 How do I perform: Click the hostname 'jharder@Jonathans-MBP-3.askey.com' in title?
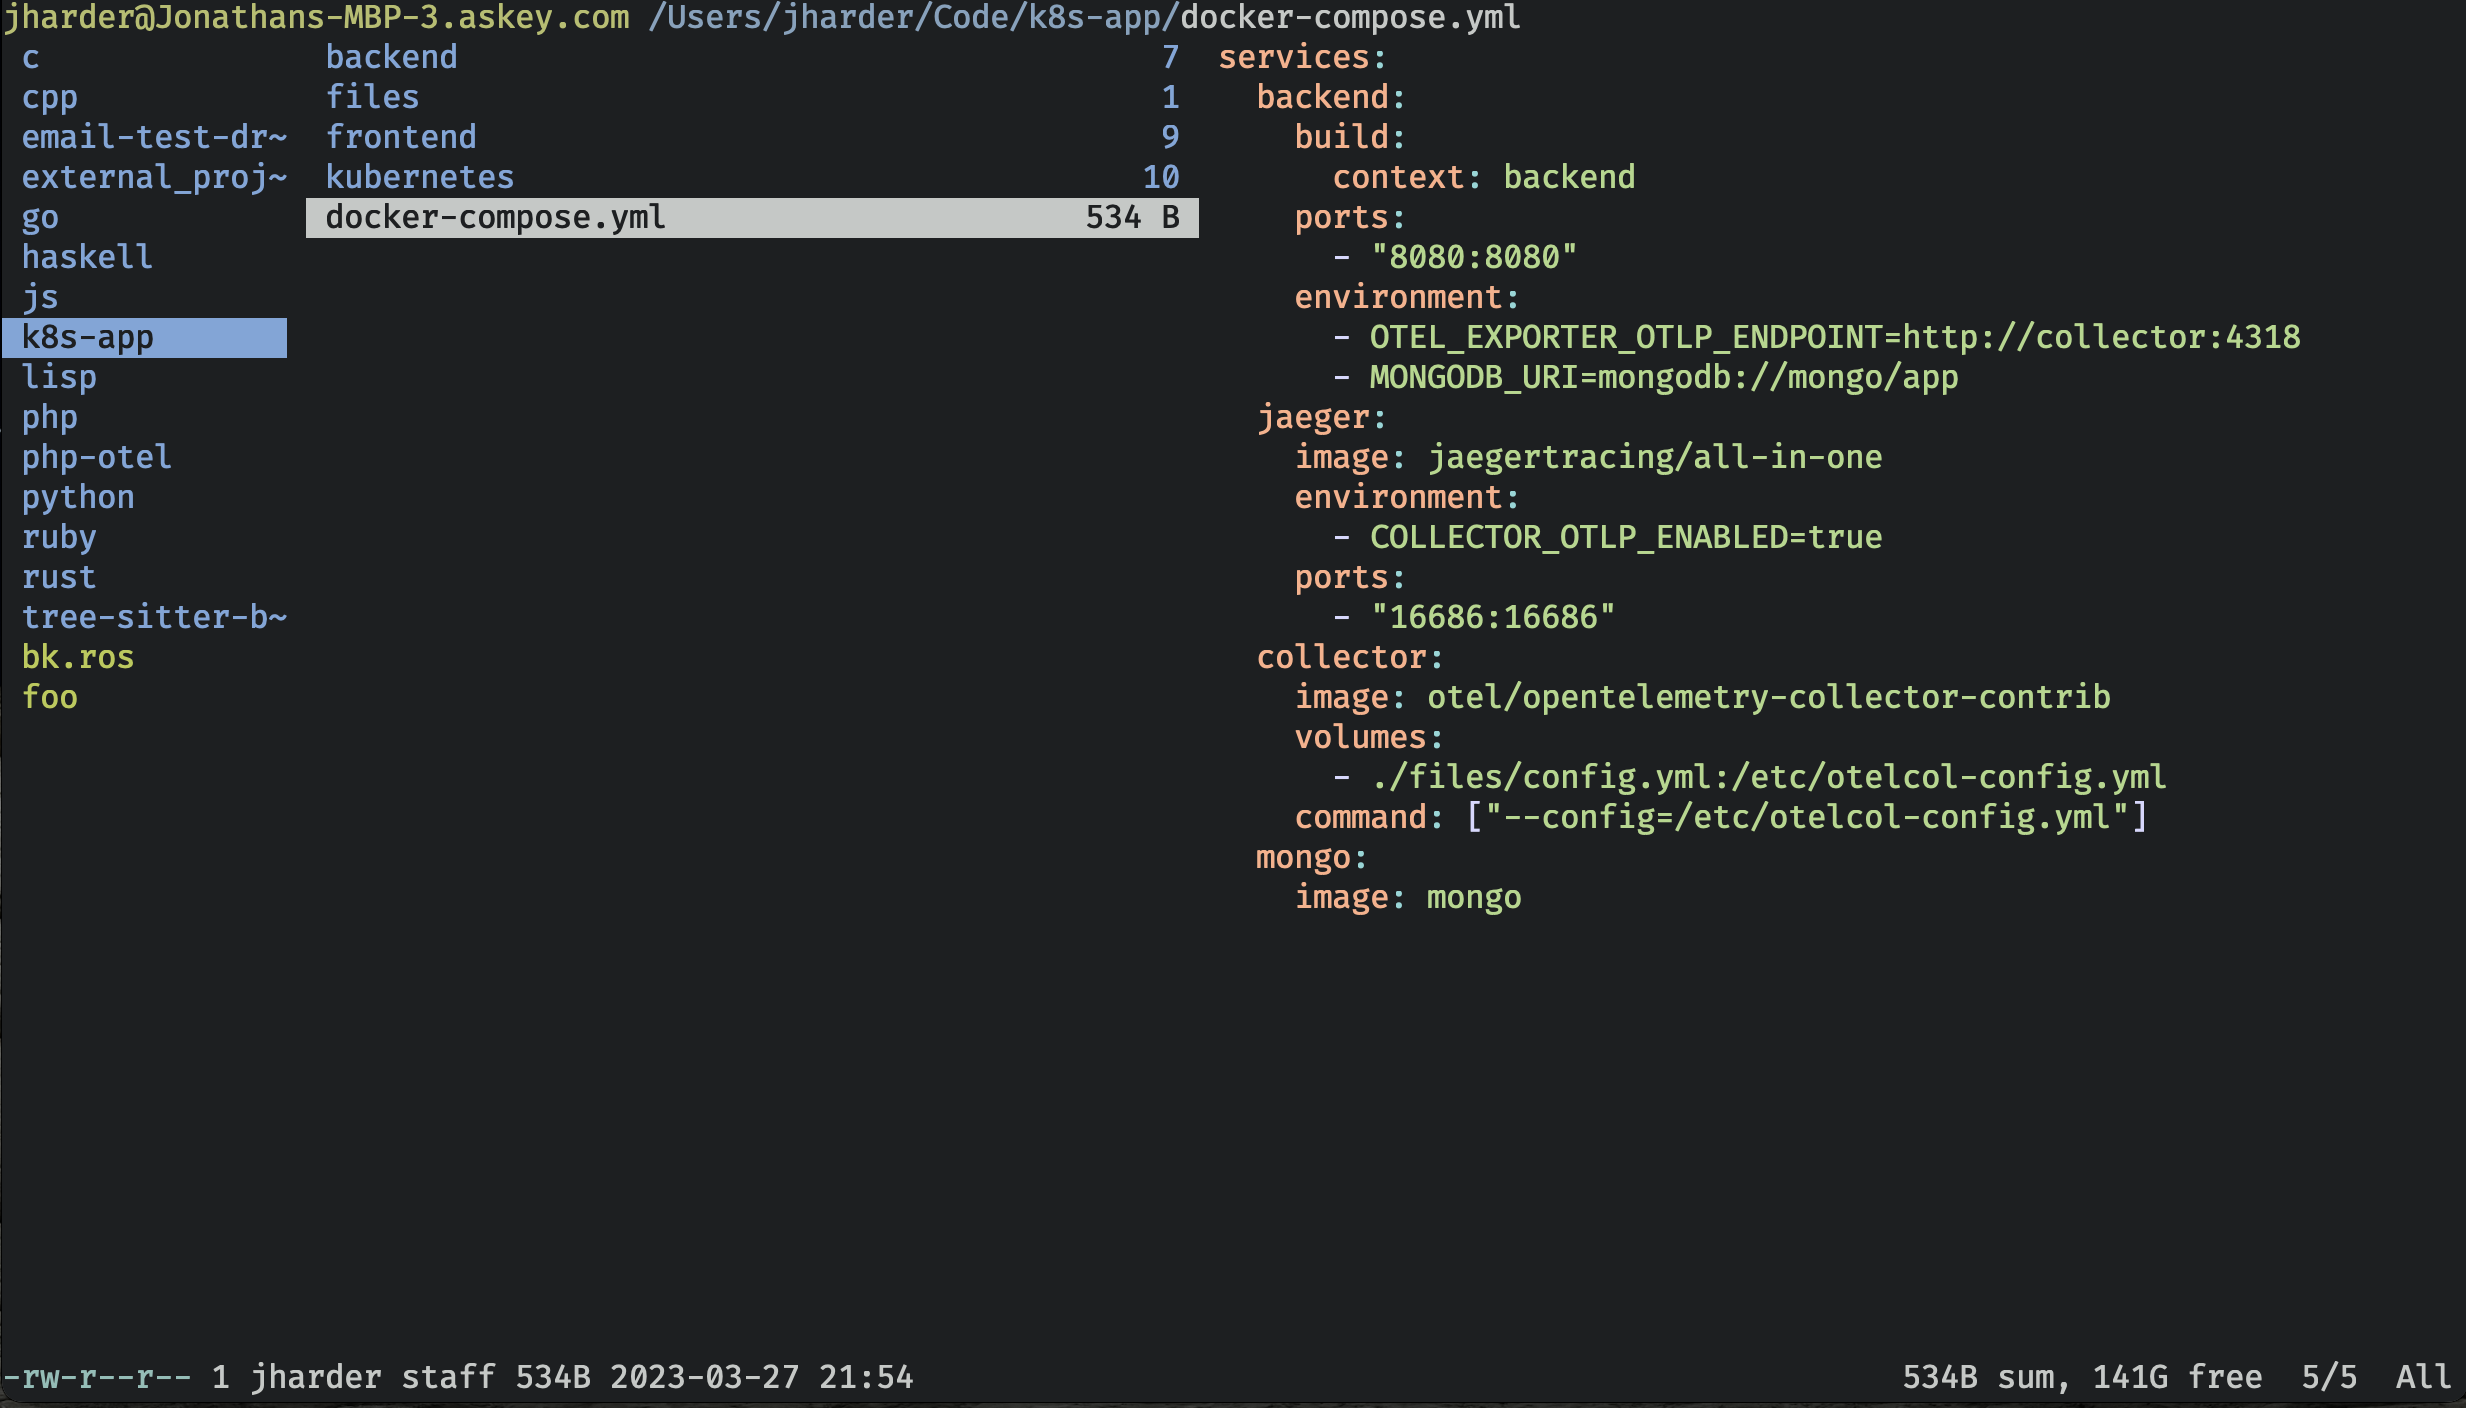click(317, 18)
